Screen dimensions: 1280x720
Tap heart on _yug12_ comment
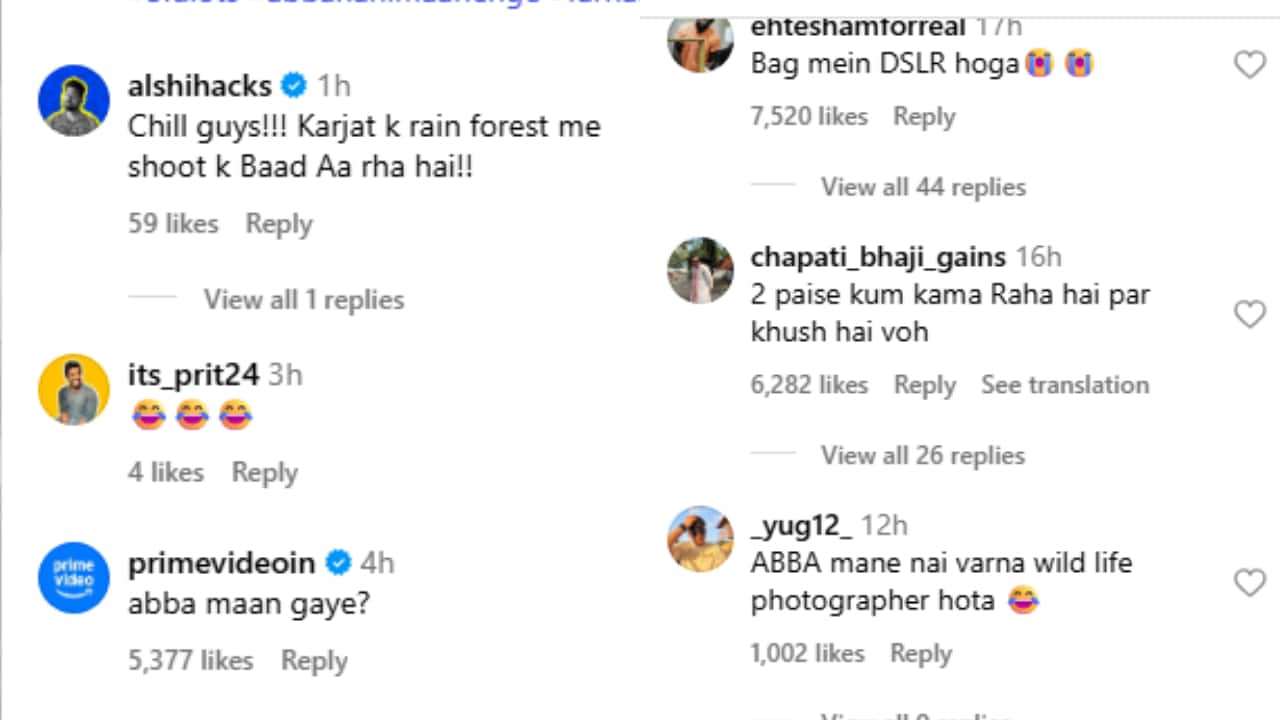click(1249, 582)
